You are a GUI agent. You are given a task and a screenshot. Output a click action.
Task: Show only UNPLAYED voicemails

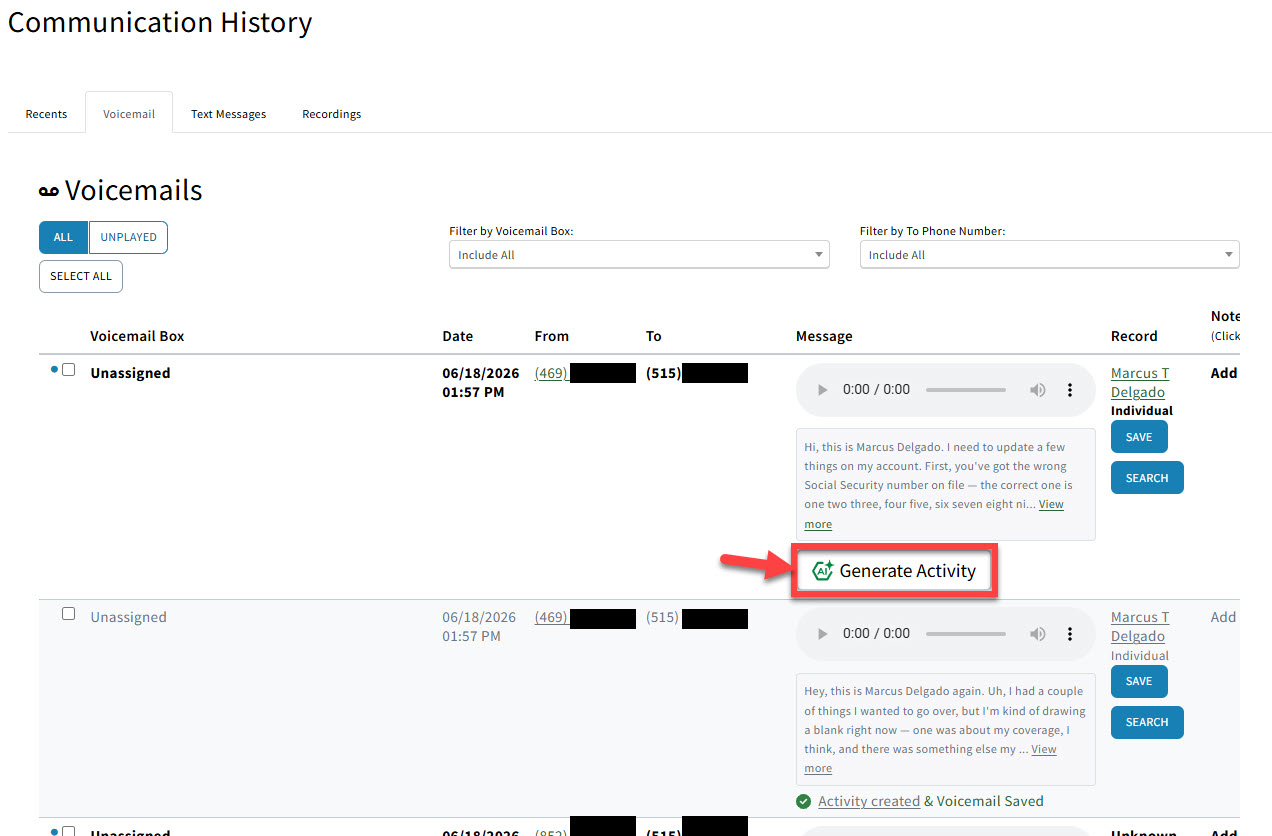[x=129, y=237]
